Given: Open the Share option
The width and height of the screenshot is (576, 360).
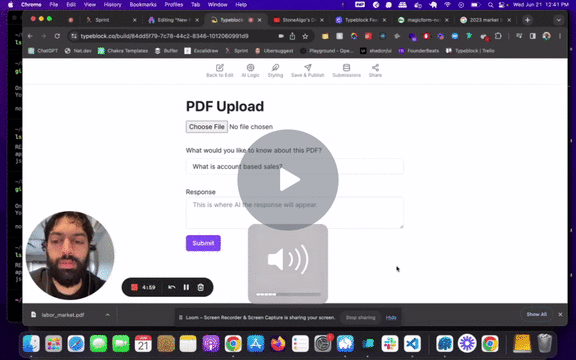Looking at the screenshot, I should tap(375, 71).
